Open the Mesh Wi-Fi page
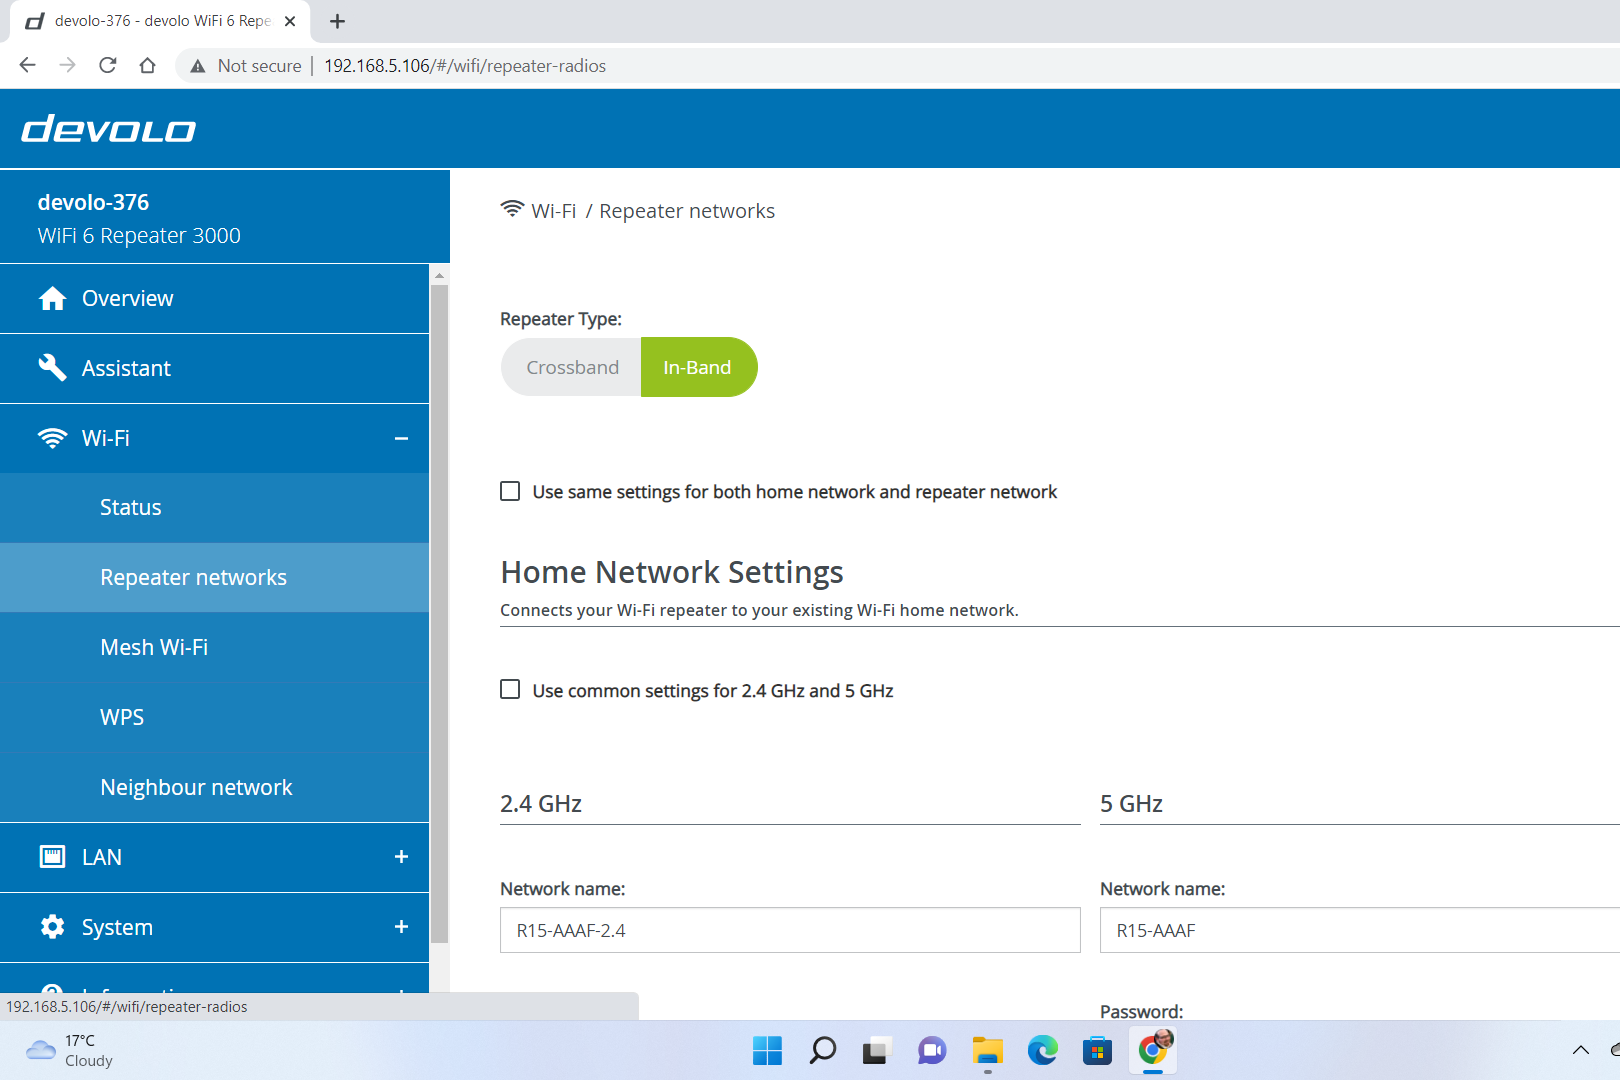Image resolution: width=1620 pixels, height=1080 pixels. point(154,647)
